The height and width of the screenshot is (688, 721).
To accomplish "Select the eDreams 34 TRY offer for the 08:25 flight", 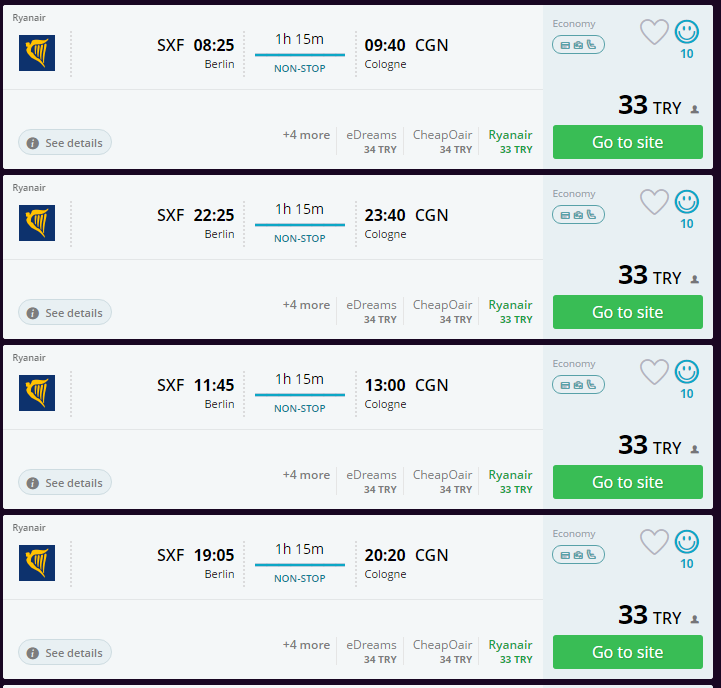I will pyautogui.click(x=372, y=141).
